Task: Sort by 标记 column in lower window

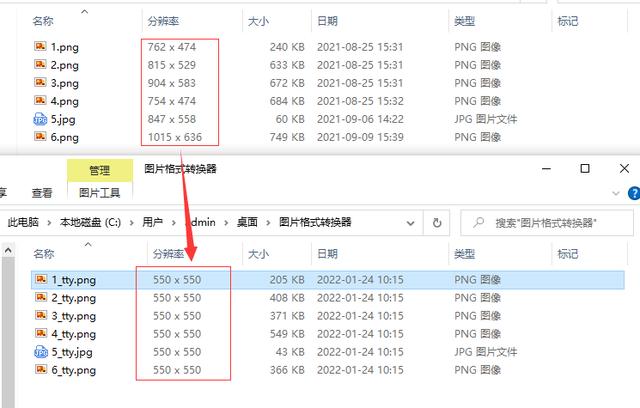Action: (x=568, y=254)
